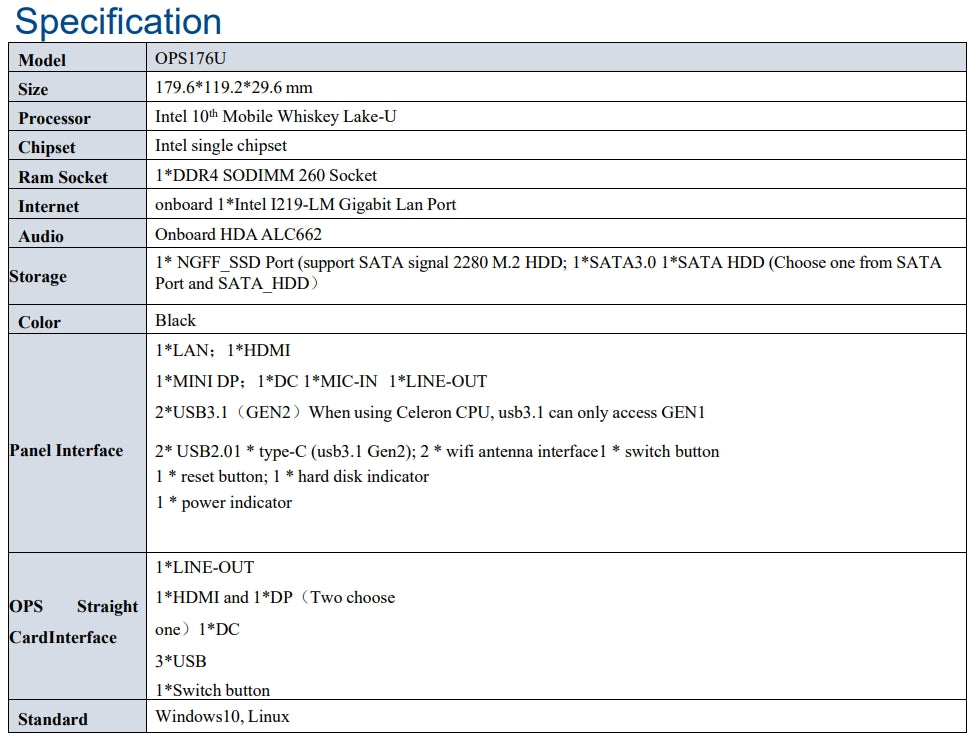This screenshot has width=975, height=756.
Task: Select the Processor row label
Action: [x=54, y=118]
